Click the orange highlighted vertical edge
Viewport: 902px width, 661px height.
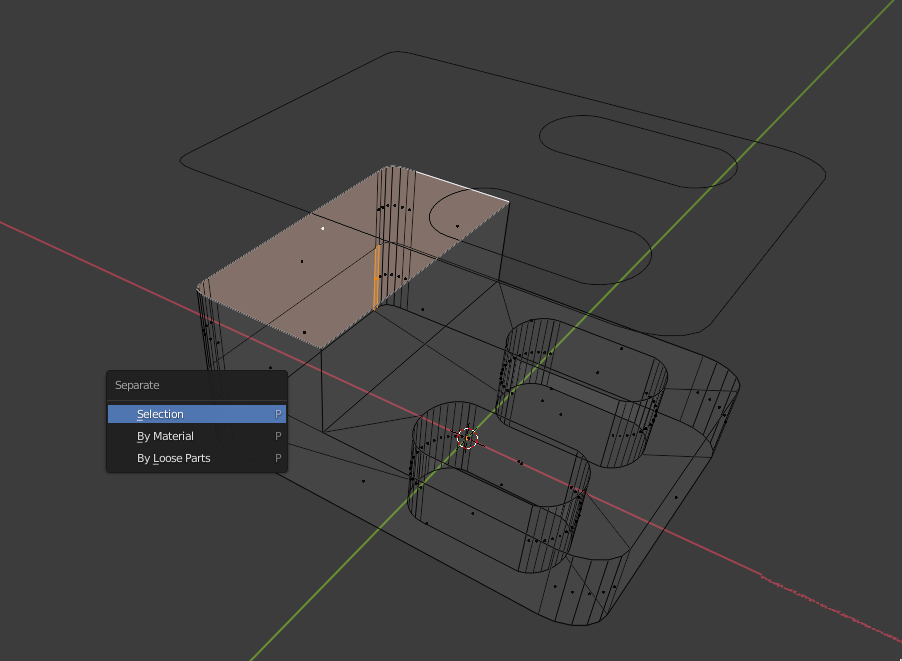click(376, 277)
